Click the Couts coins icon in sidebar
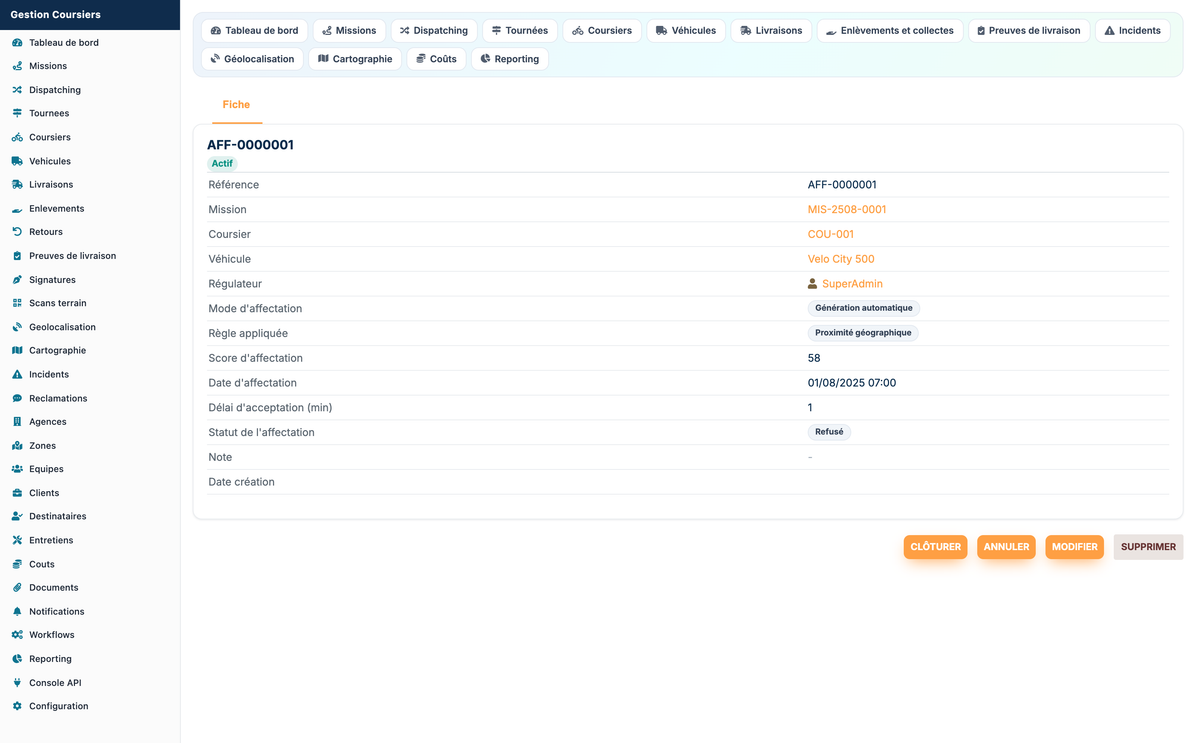Screen dimensions: 1200x743 17,564
